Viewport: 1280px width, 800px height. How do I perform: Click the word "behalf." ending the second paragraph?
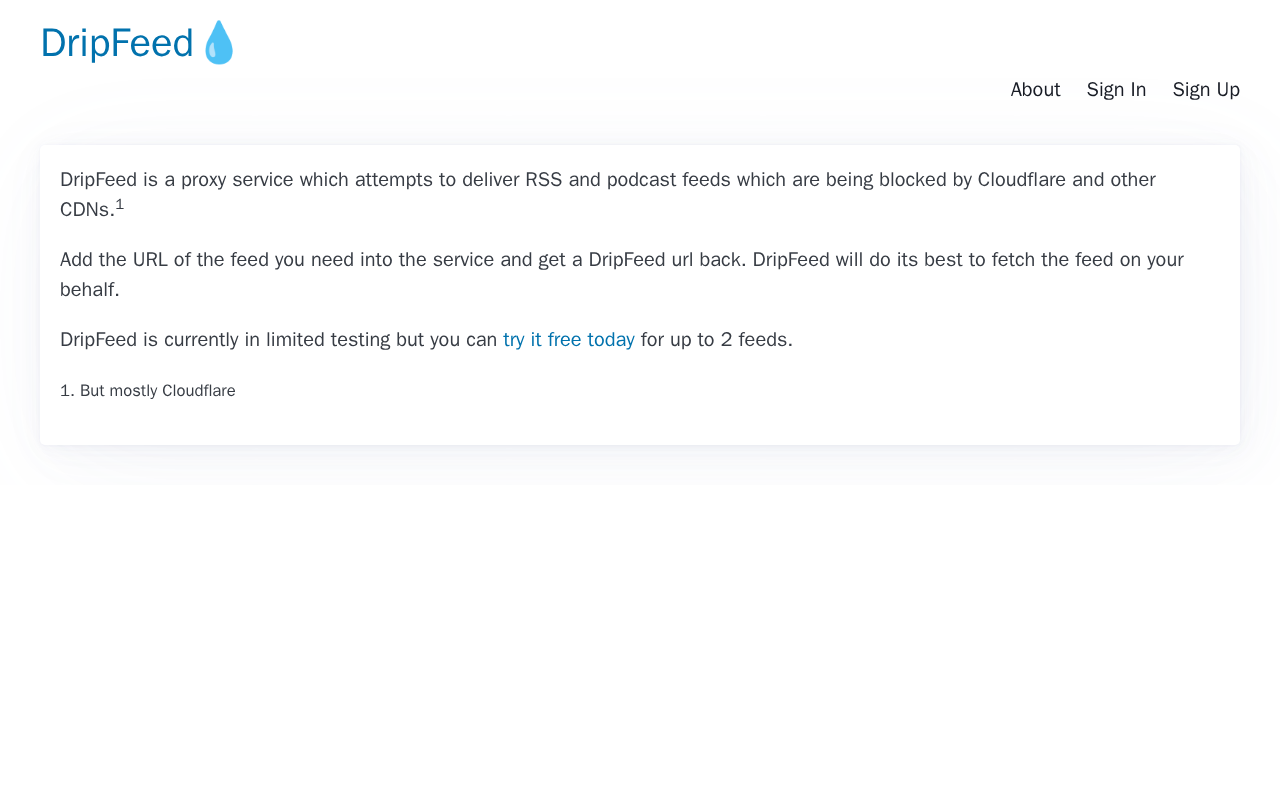pos(90,290)
